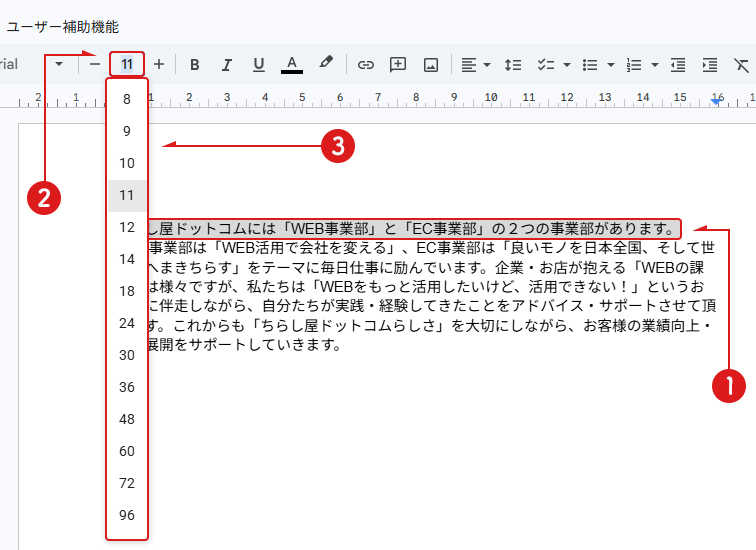
Task: Click the bulleted list icon
Action: click(x=590, y=65)
